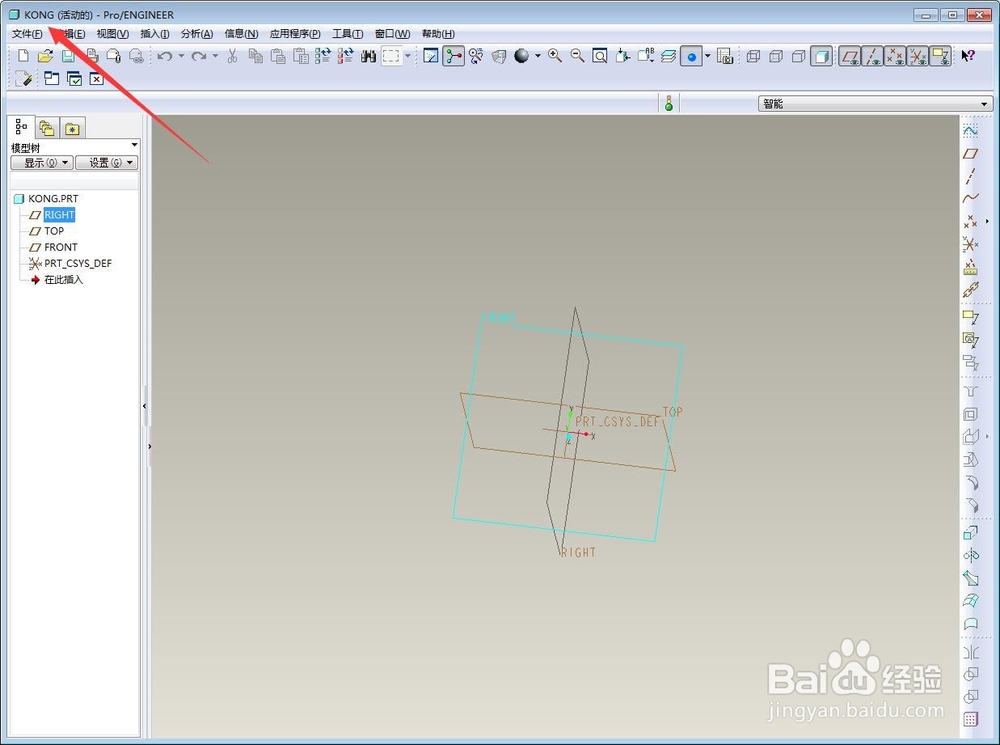
Task: Open an existing file with folder icon
Action: (45, 56)
